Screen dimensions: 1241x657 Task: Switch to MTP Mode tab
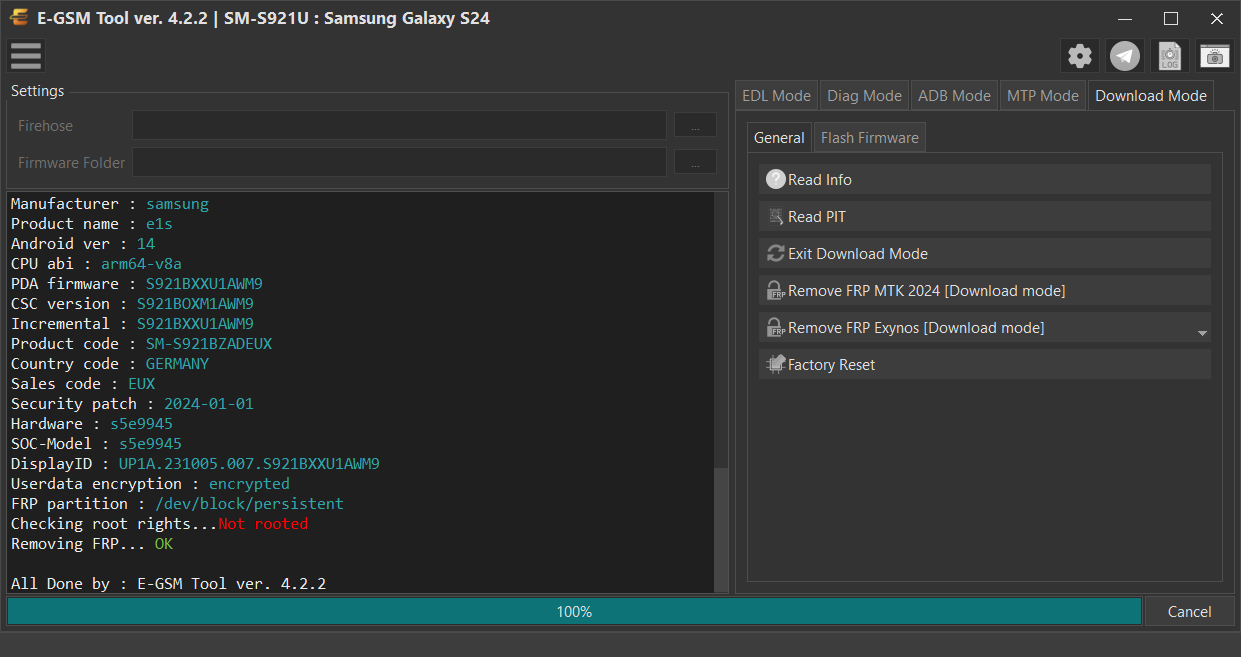(x=1043, y=96)
